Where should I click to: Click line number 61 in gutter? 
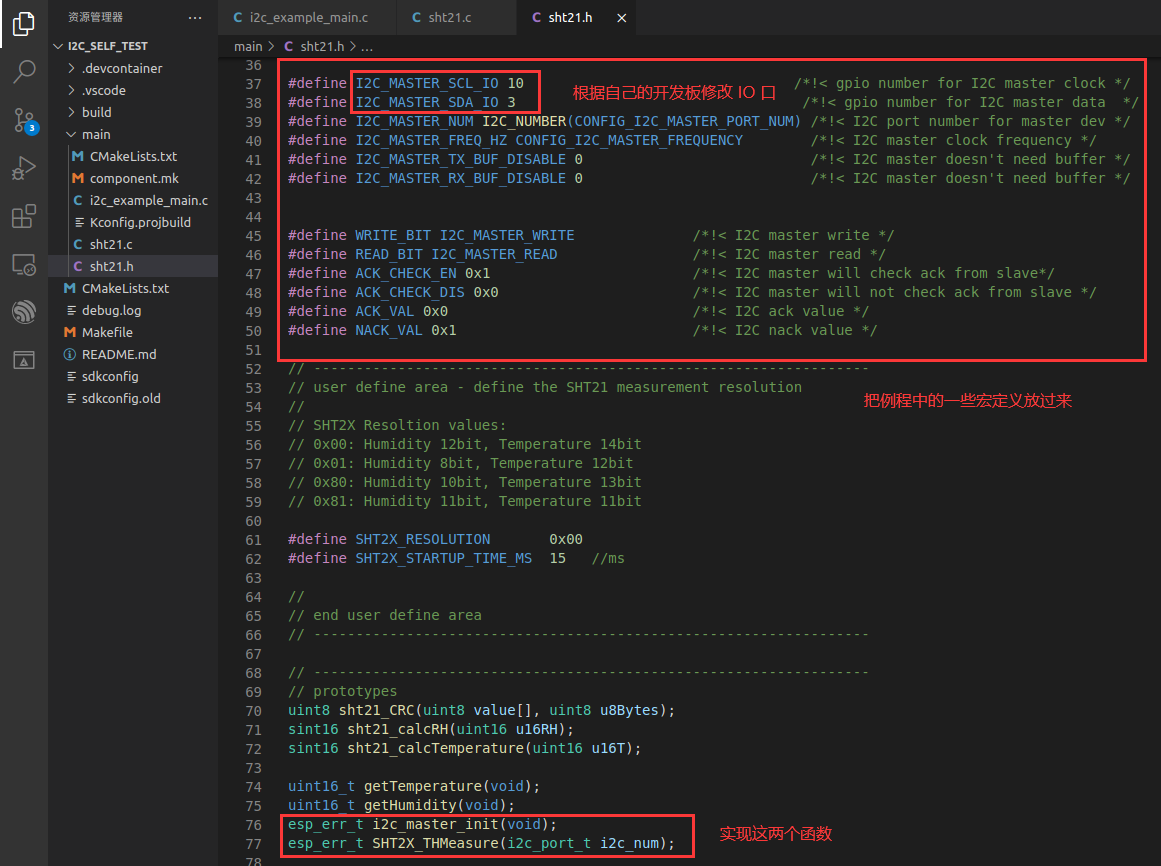(x=254, y=540)
